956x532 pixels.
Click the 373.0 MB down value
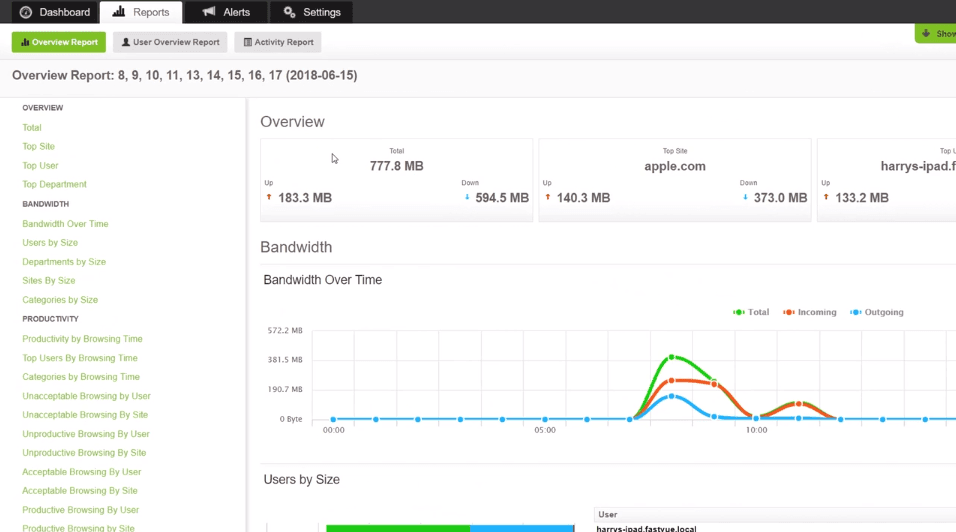[780, 198]
